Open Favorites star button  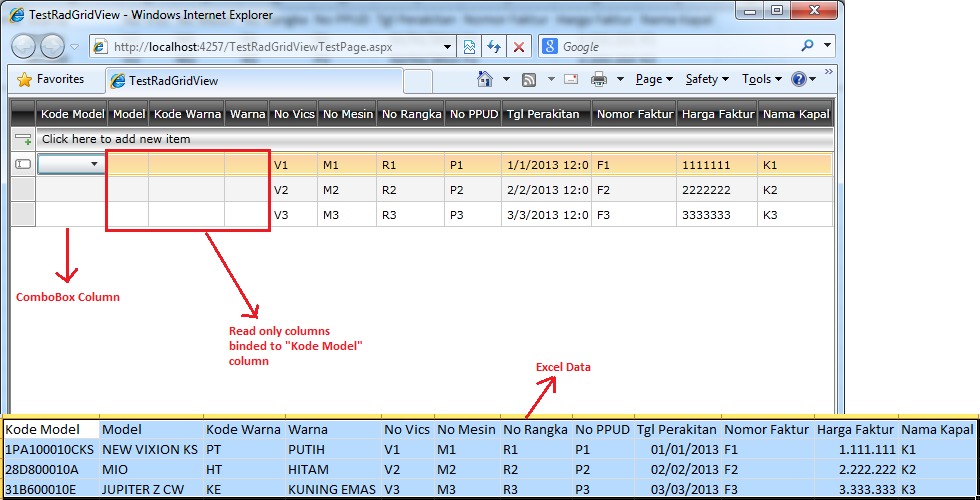pyautogui.click(x=51, y=79)
